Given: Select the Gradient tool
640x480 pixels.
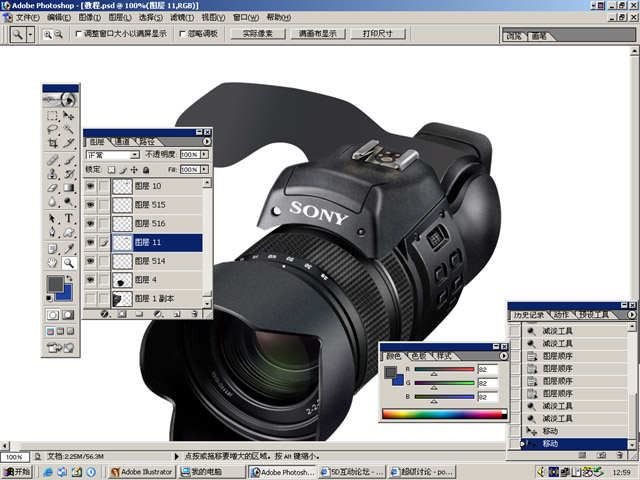Looking at the screenshot, I should [69, 188].
